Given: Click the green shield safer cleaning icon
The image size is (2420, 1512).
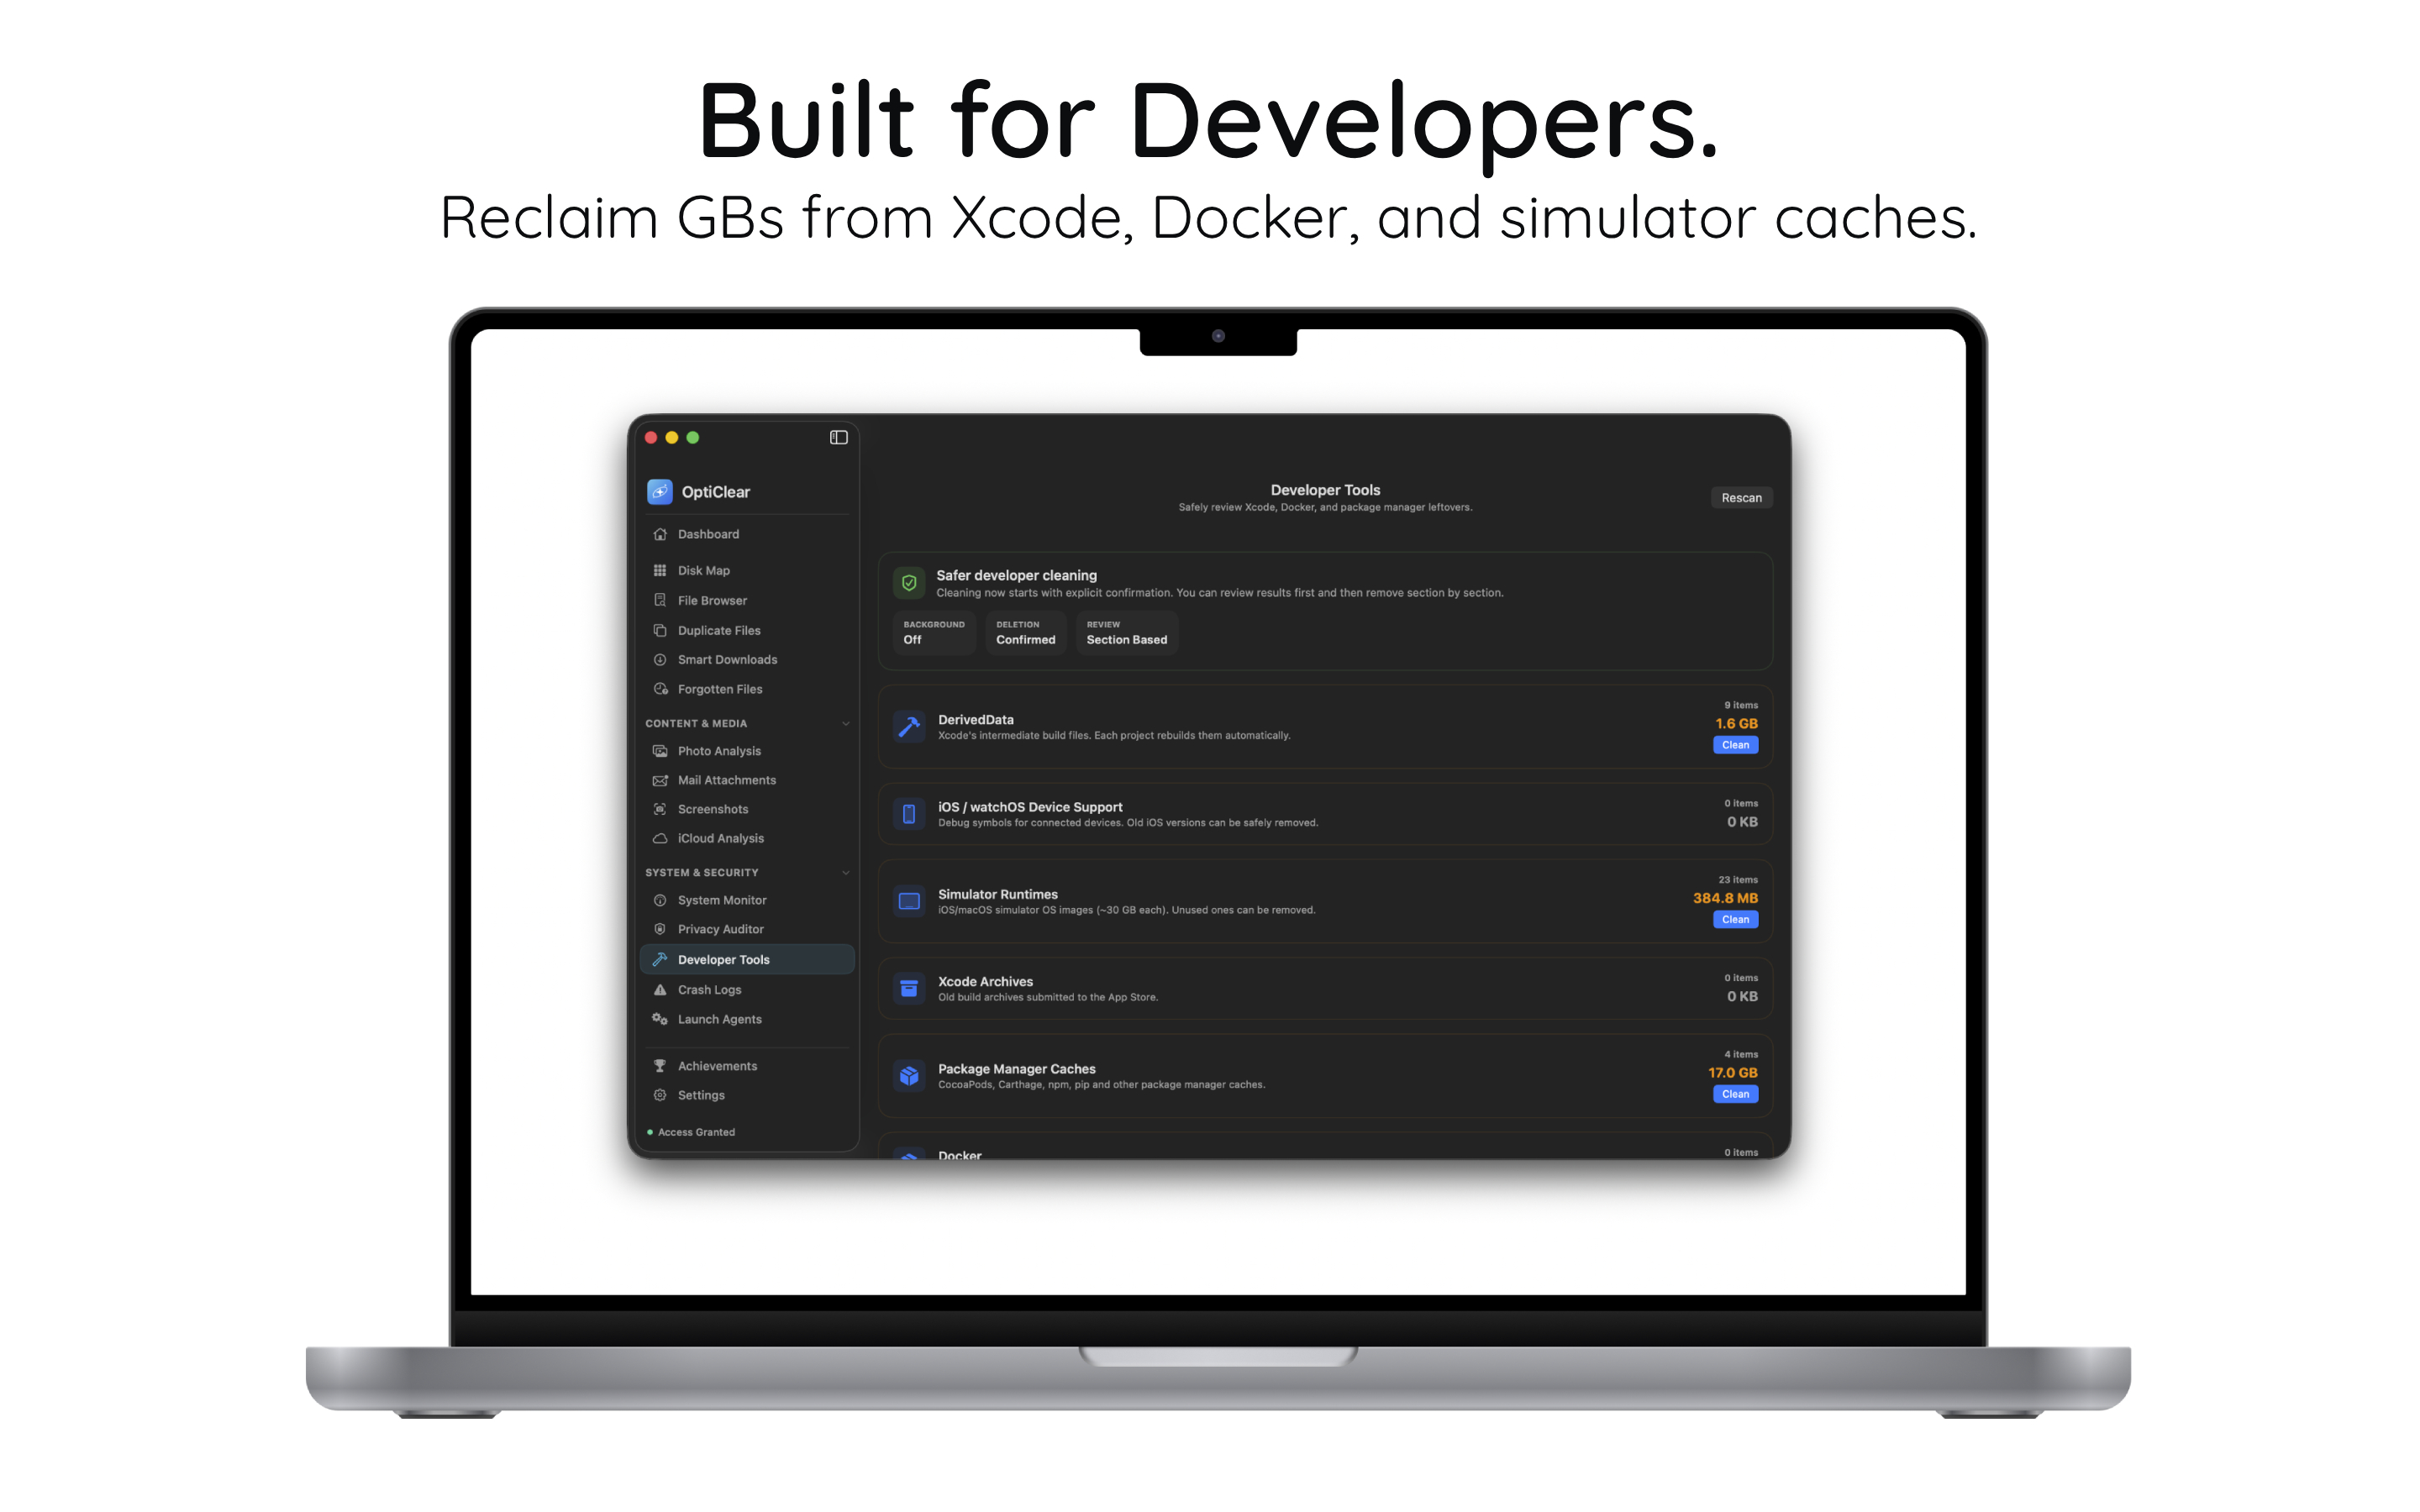Looking at the screenshot, I should click(x=908, y=582).
